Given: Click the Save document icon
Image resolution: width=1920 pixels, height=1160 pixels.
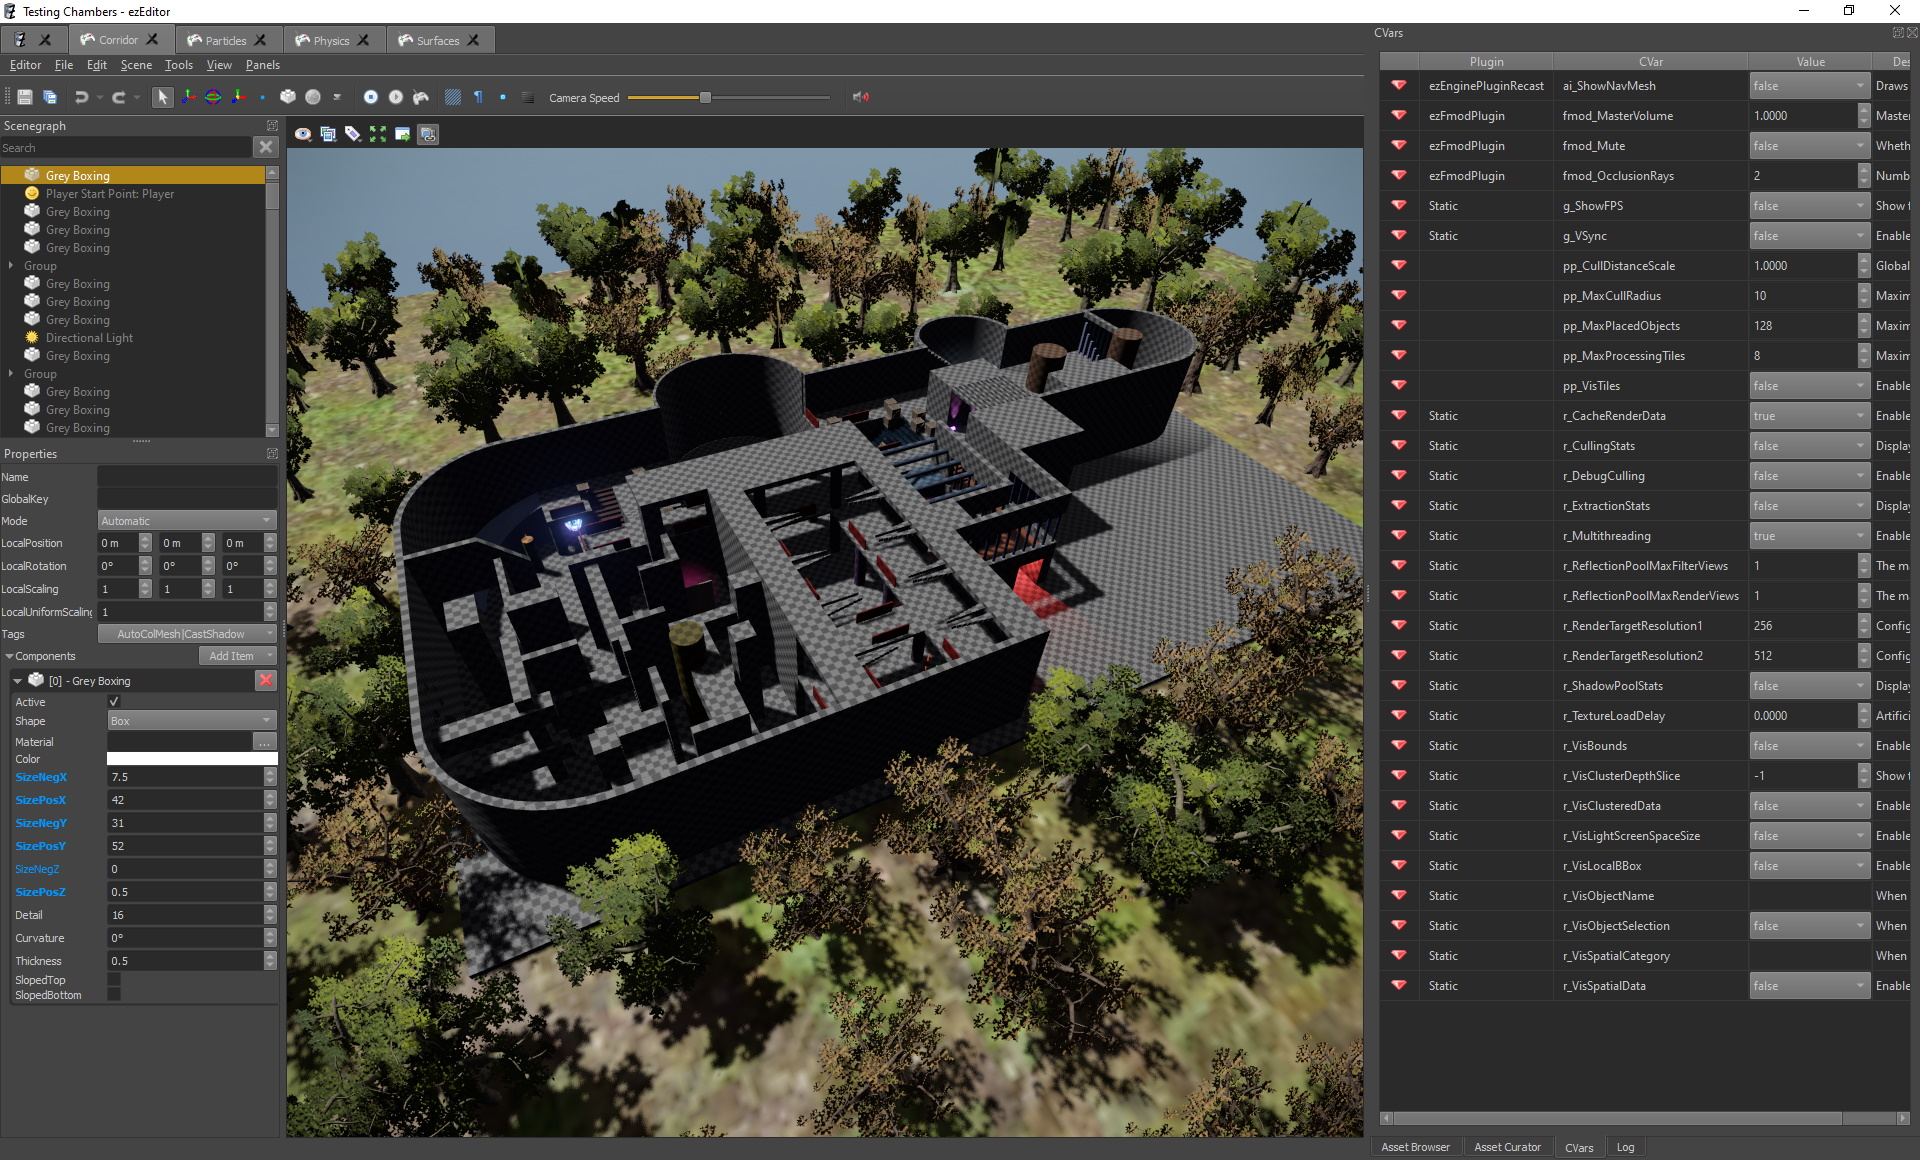Looking at the screenshot, I should click(x=25, y=97).
